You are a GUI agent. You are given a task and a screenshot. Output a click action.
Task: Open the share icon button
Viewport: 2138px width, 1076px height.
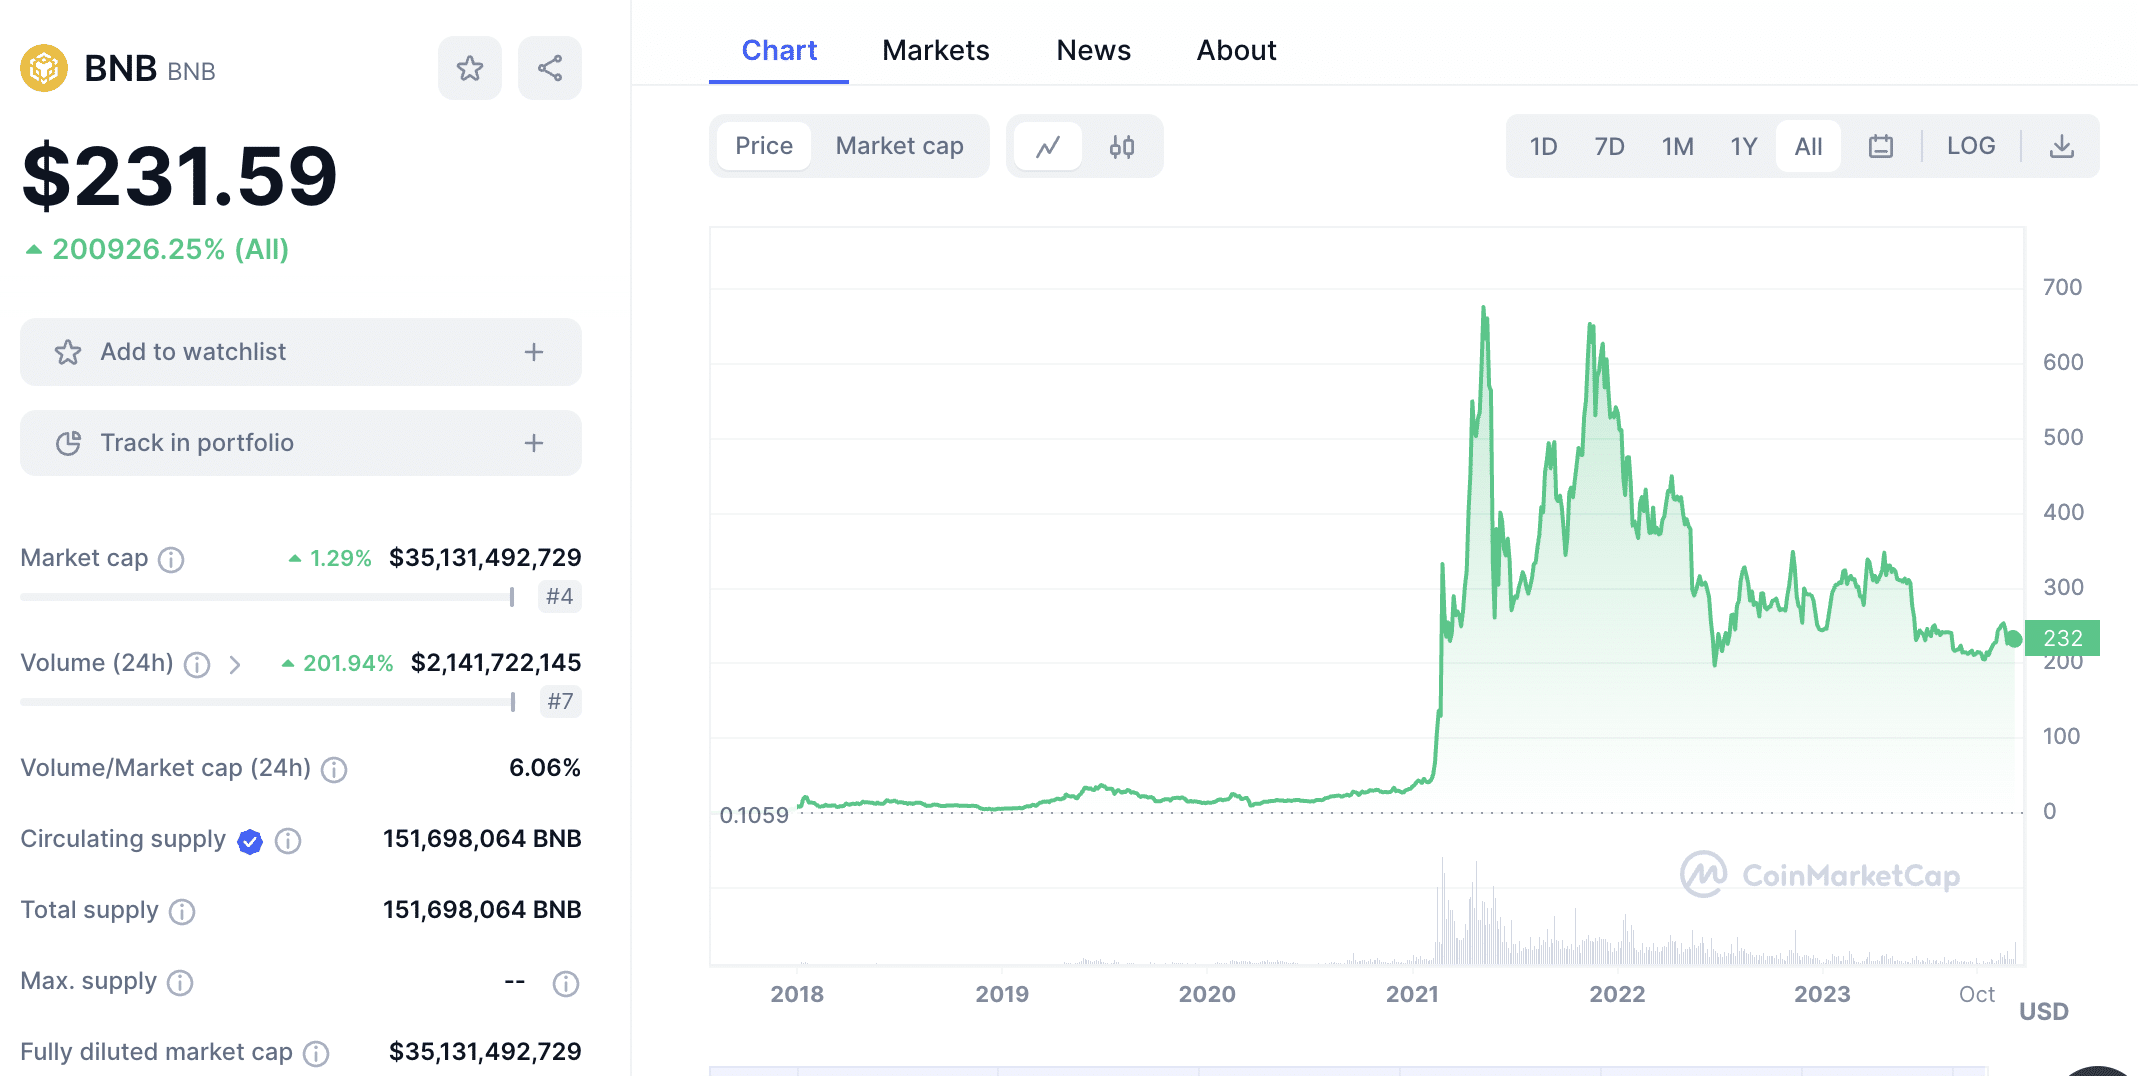(550, 68)
